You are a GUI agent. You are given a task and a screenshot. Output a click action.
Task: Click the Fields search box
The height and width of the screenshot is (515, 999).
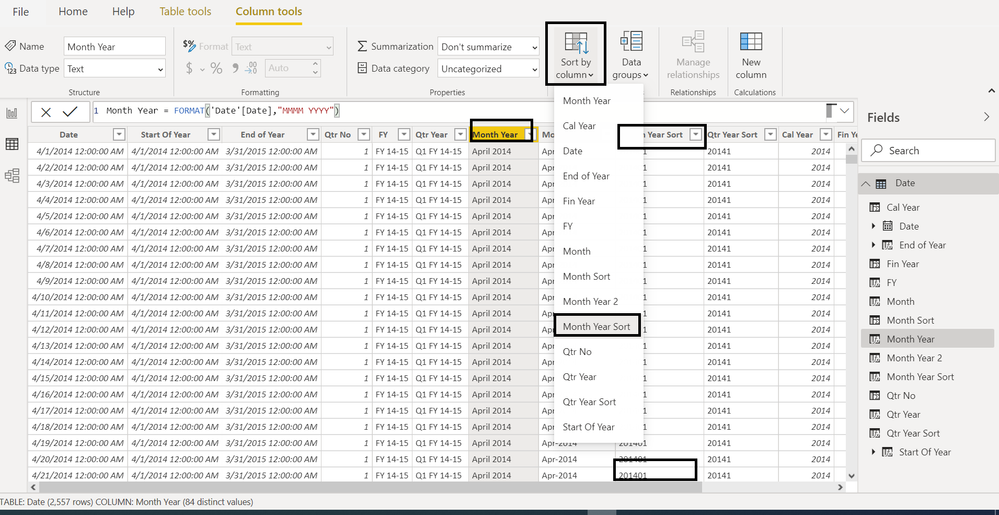click(x=928, y=150)
